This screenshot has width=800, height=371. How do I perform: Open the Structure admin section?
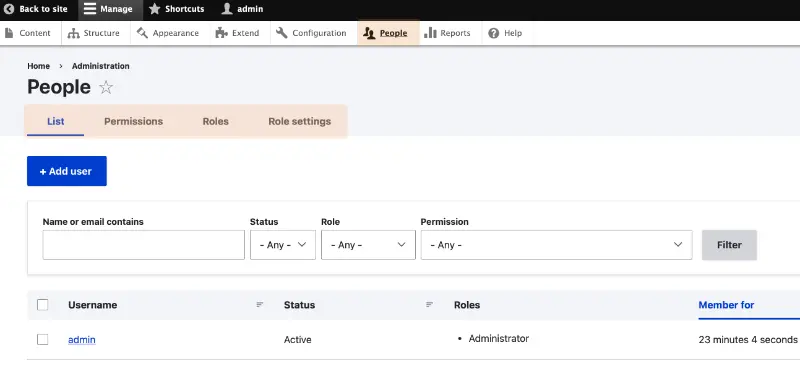tap(94, 33)
